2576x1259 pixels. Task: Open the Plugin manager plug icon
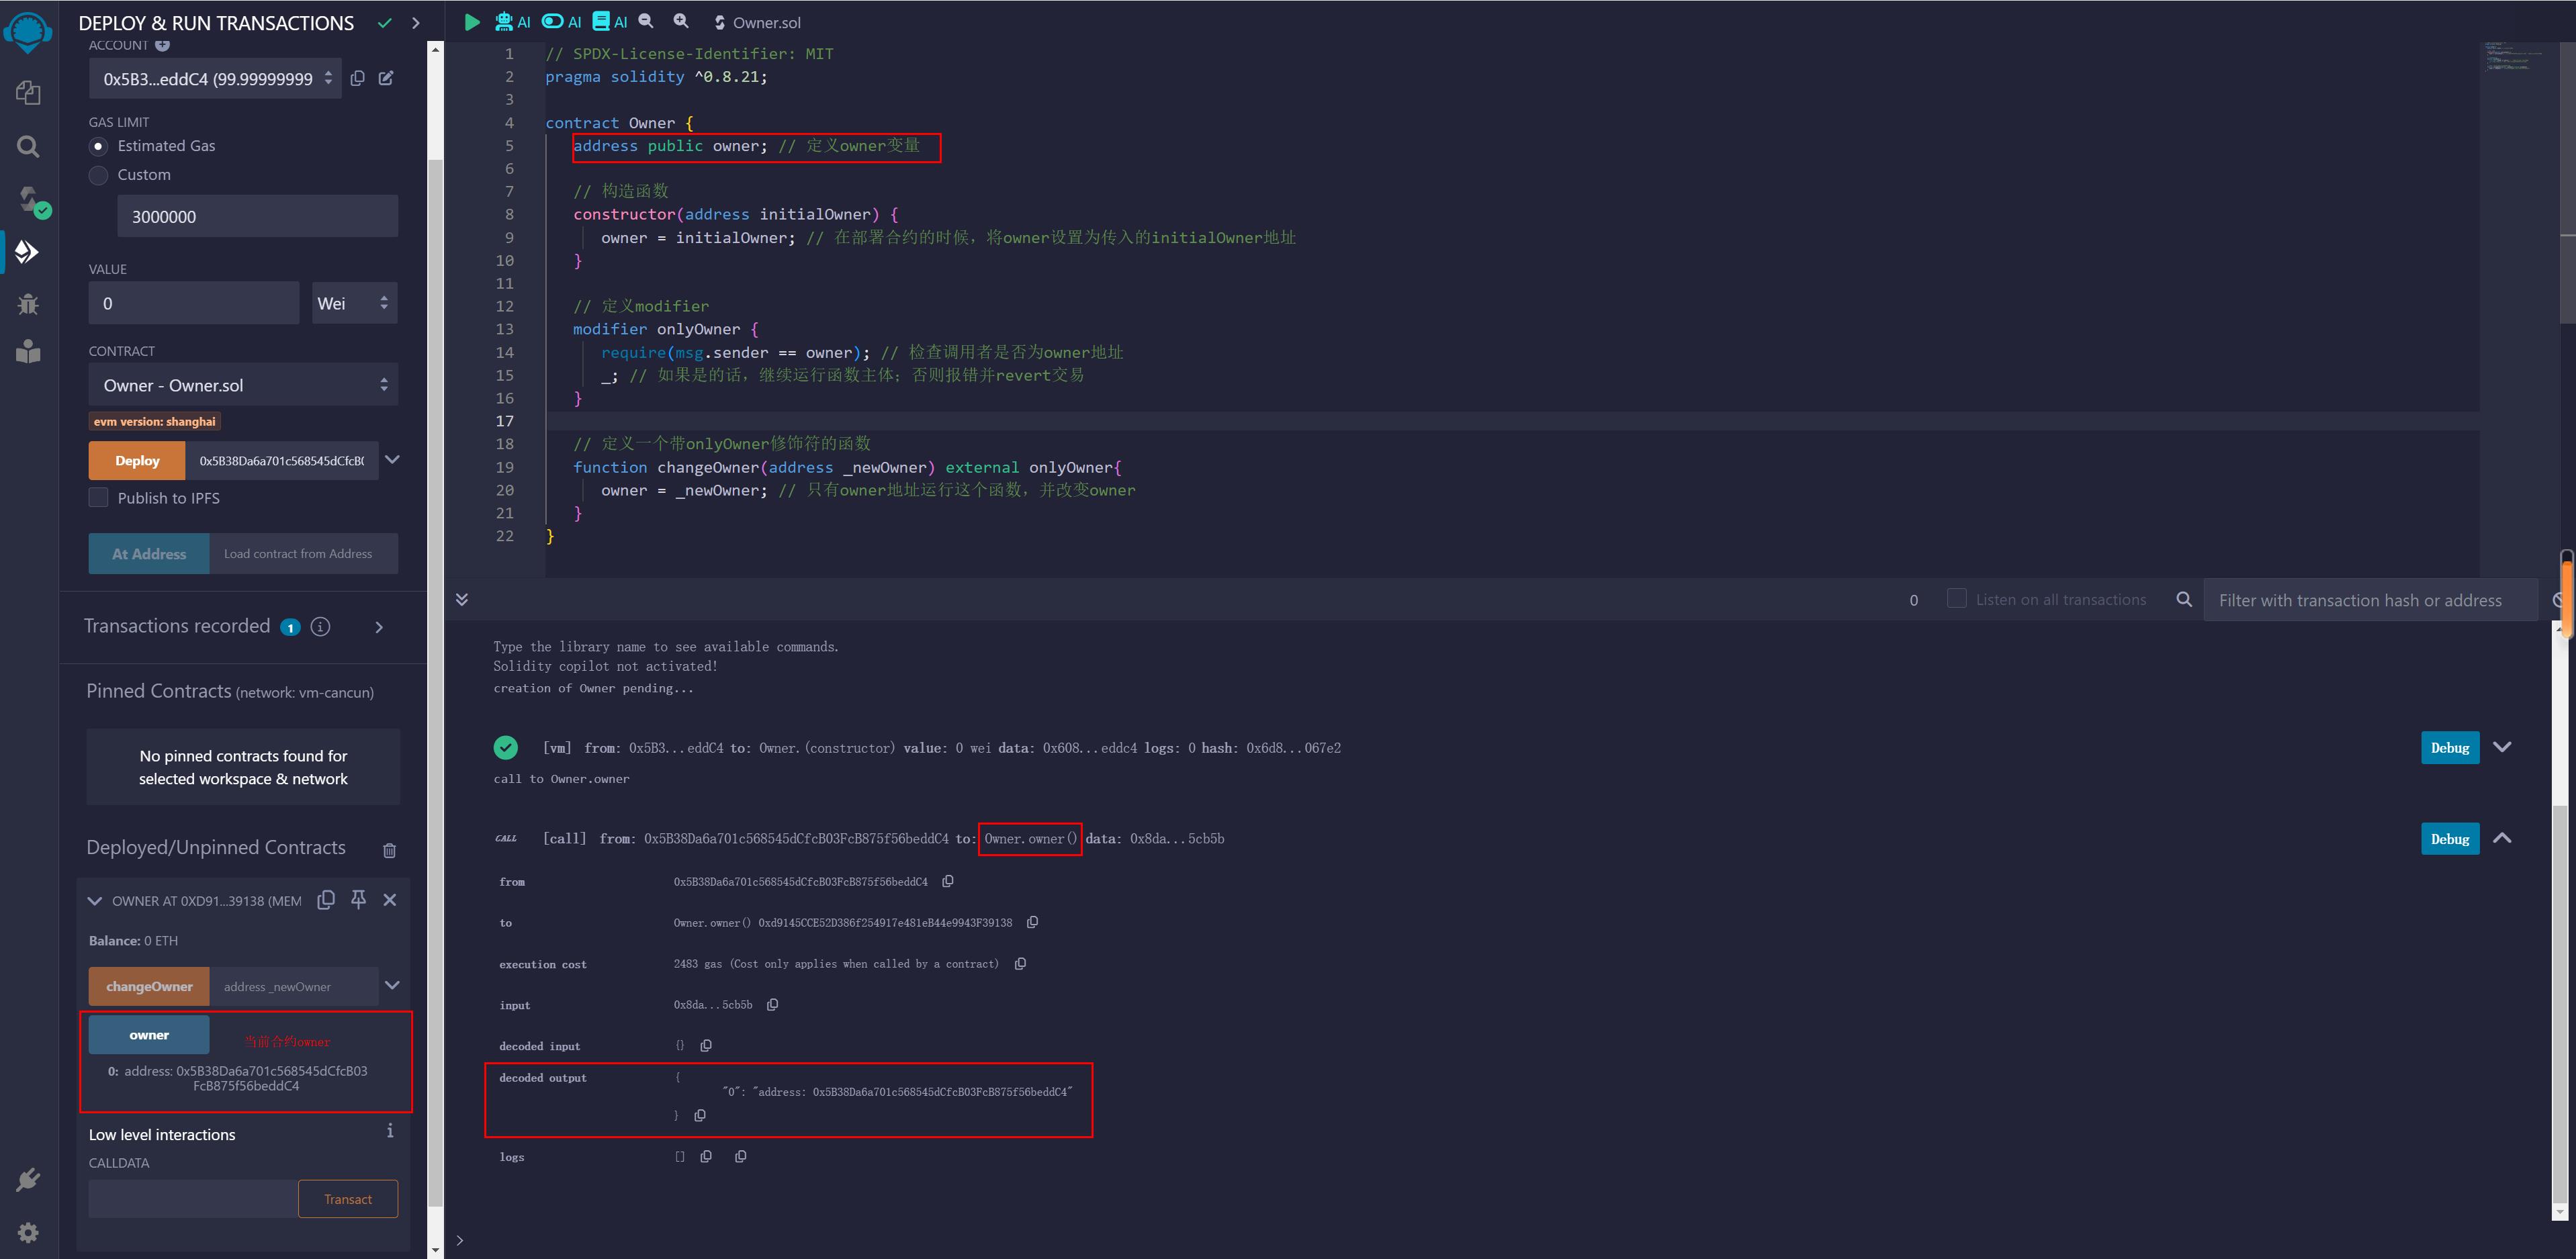pyautogui.click(x=28, y=1180)
